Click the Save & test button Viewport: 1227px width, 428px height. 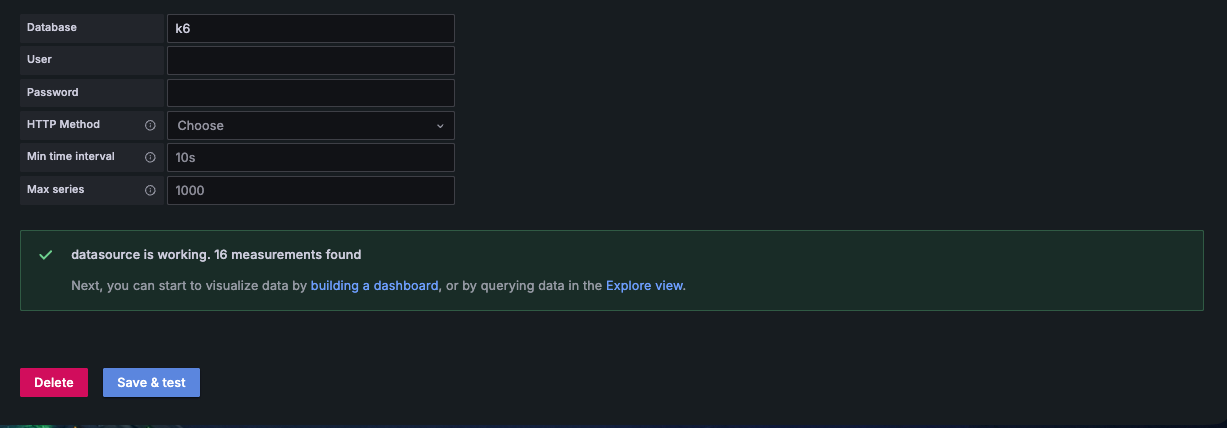pyautogui.click(x=151, y=382)
